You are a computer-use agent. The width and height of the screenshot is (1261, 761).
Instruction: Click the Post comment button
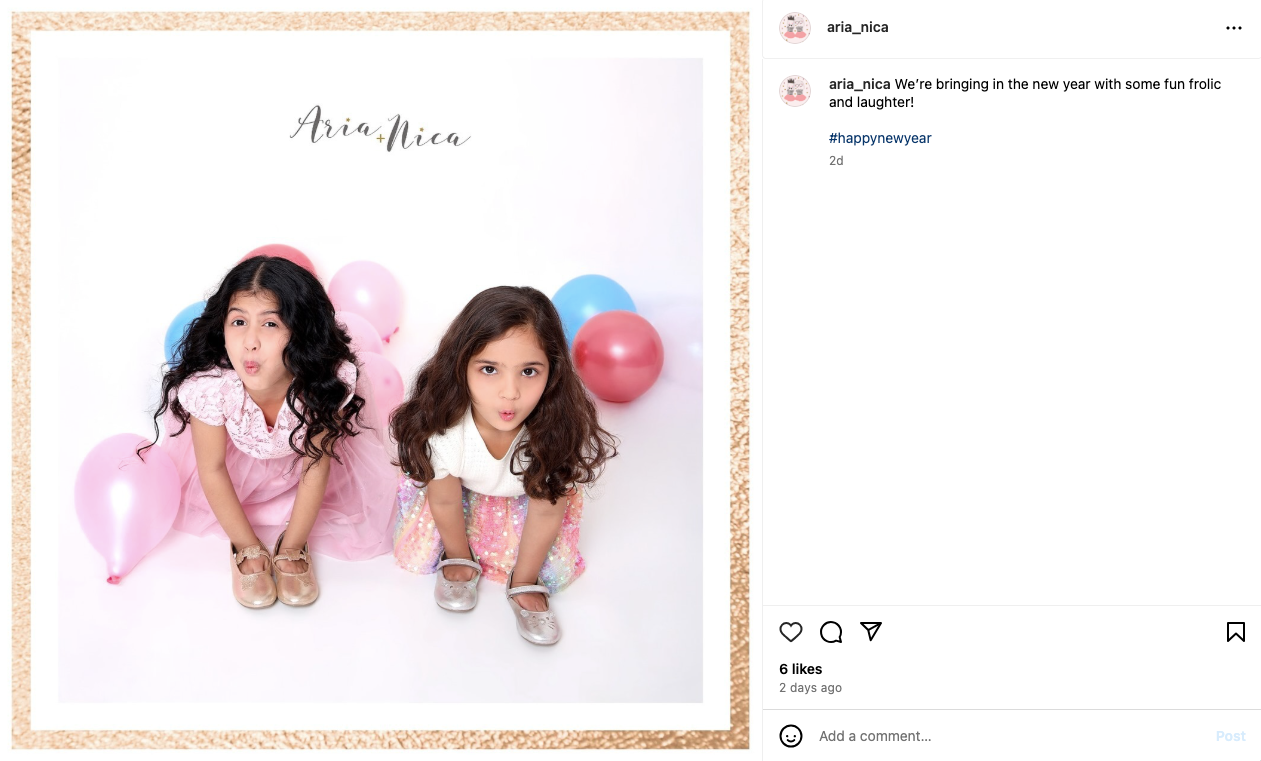pos(1230,736)
